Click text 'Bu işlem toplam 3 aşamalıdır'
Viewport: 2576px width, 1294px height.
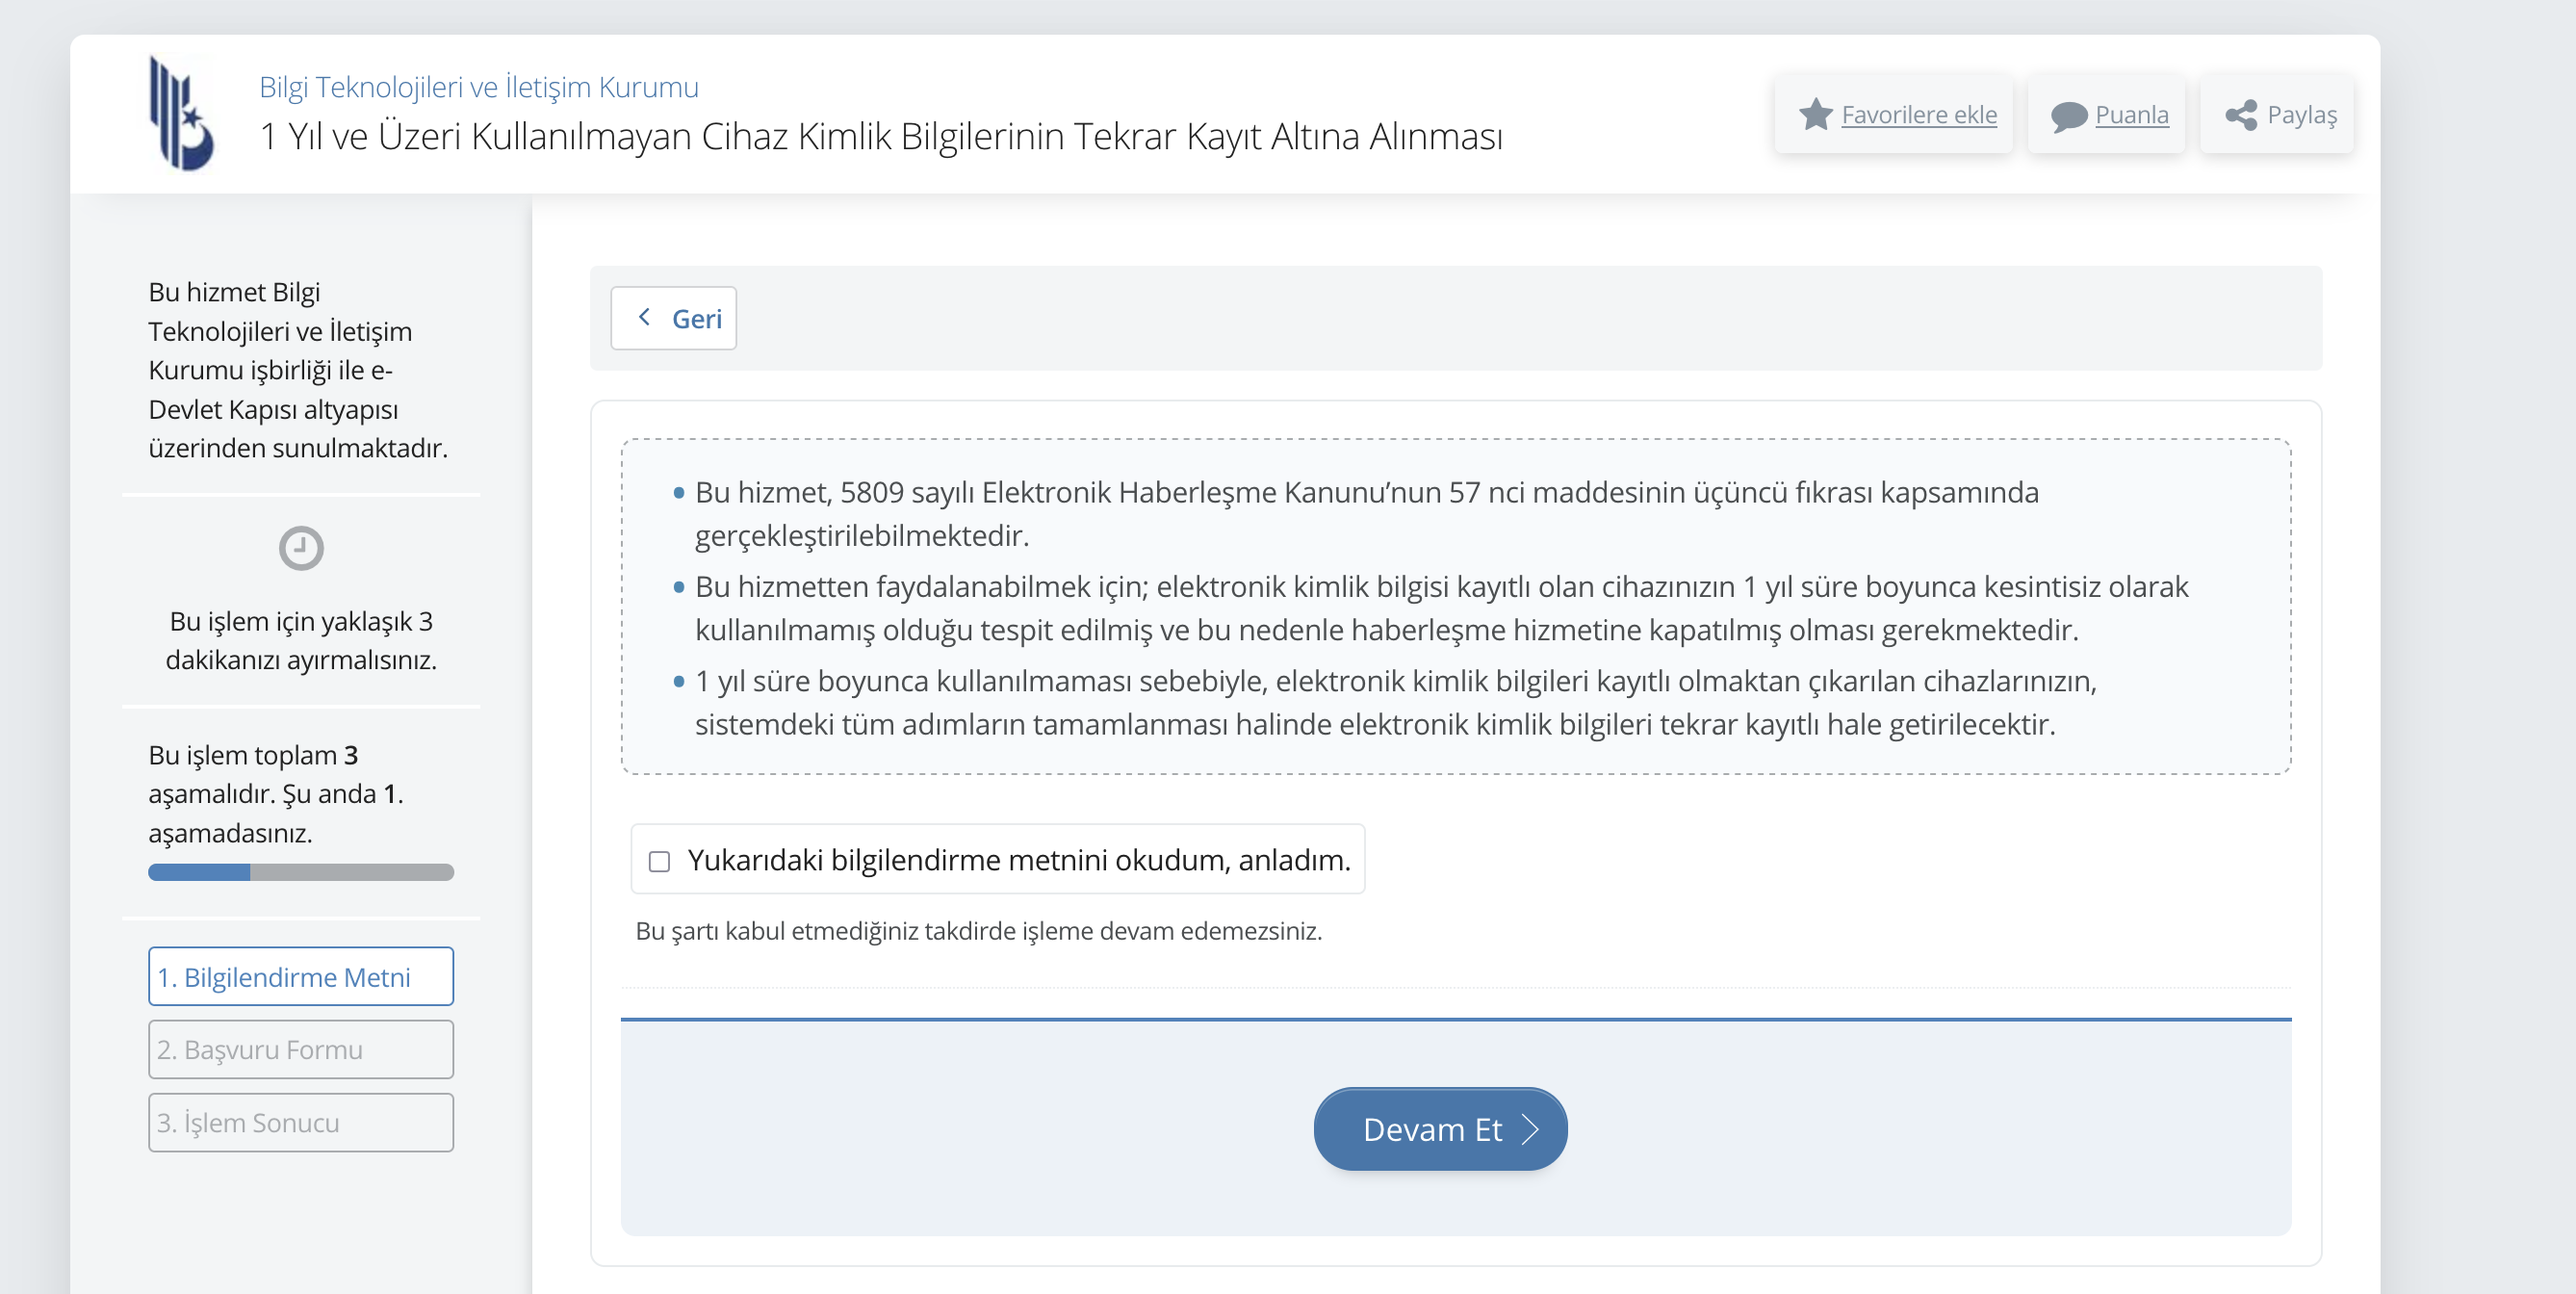(276, 794)
